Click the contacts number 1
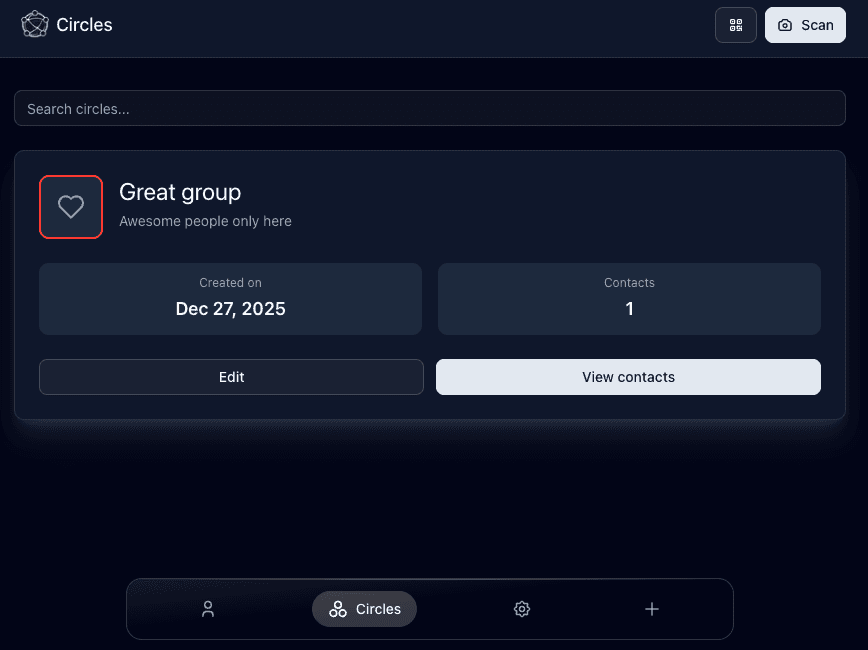 [629, 309]
